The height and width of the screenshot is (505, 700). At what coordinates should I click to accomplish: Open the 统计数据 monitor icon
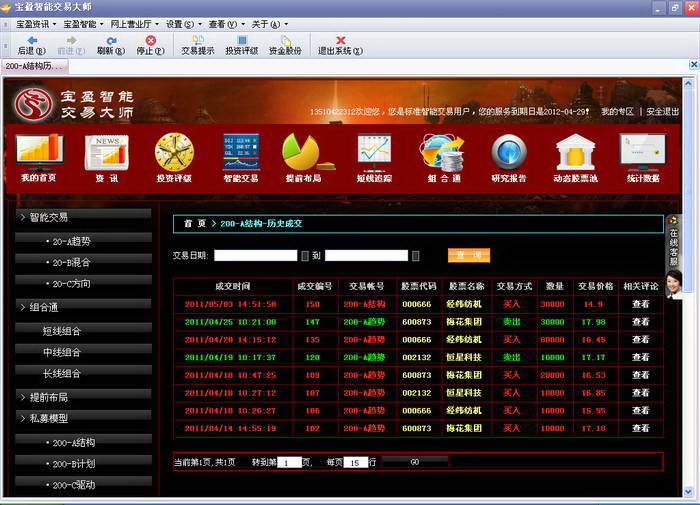(x=643, y=158)
